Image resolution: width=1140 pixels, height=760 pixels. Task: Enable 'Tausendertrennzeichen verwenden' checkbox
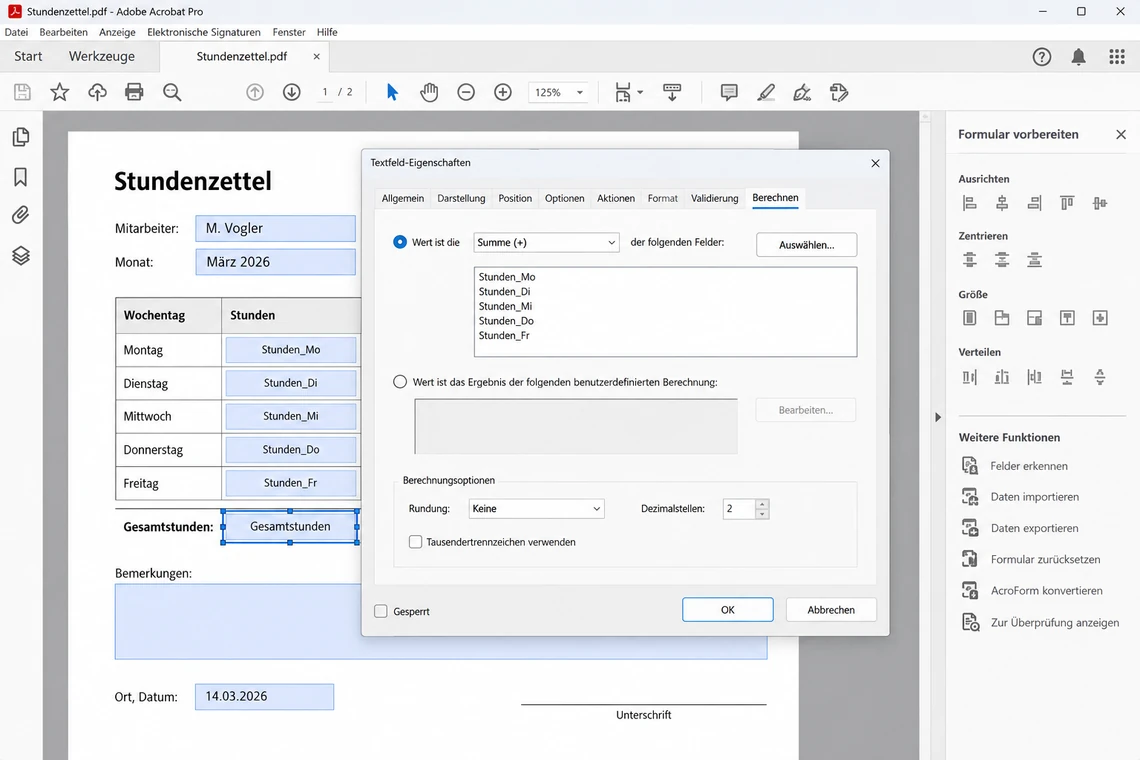click(415, 542)
